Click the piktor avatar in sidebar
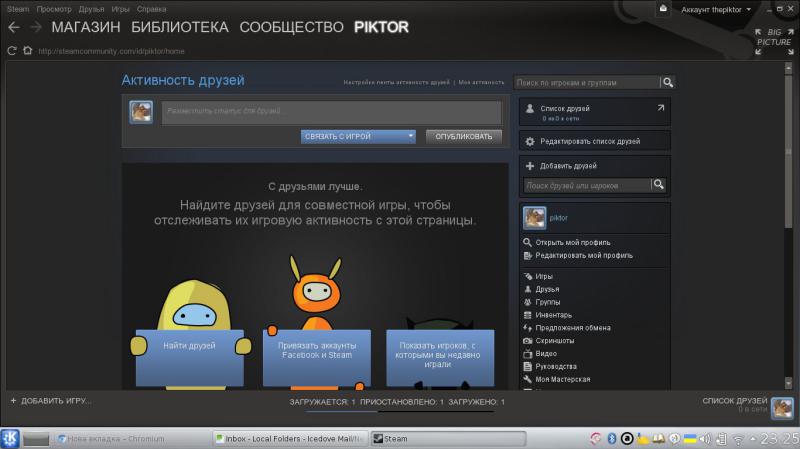 (x=534, y=218)
